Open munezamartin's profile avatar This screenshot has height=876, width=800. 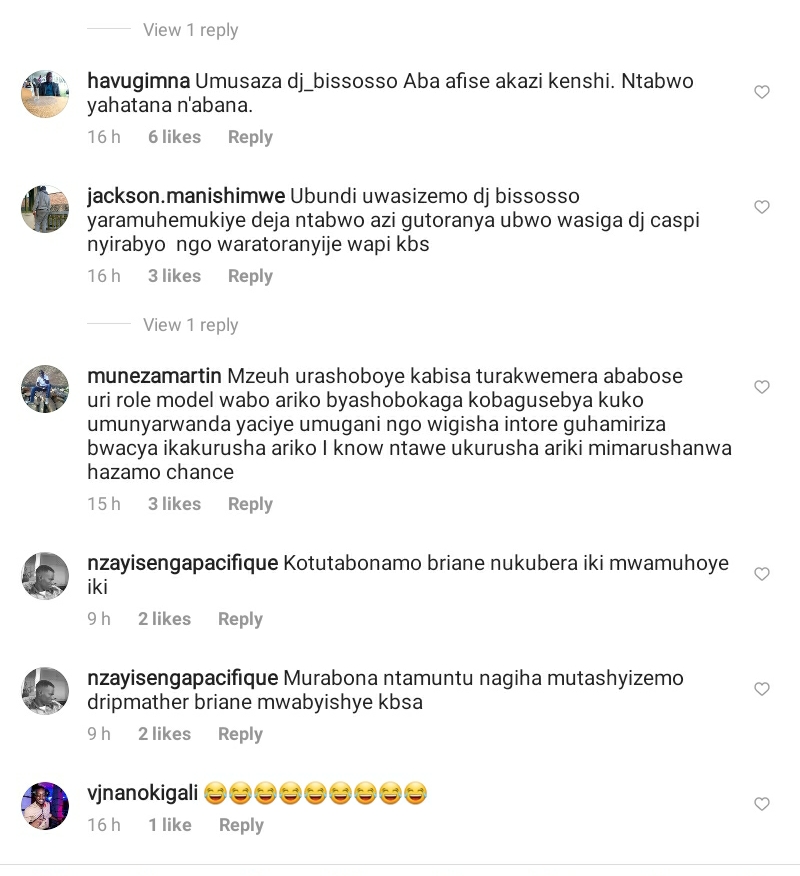coord(45,389)
